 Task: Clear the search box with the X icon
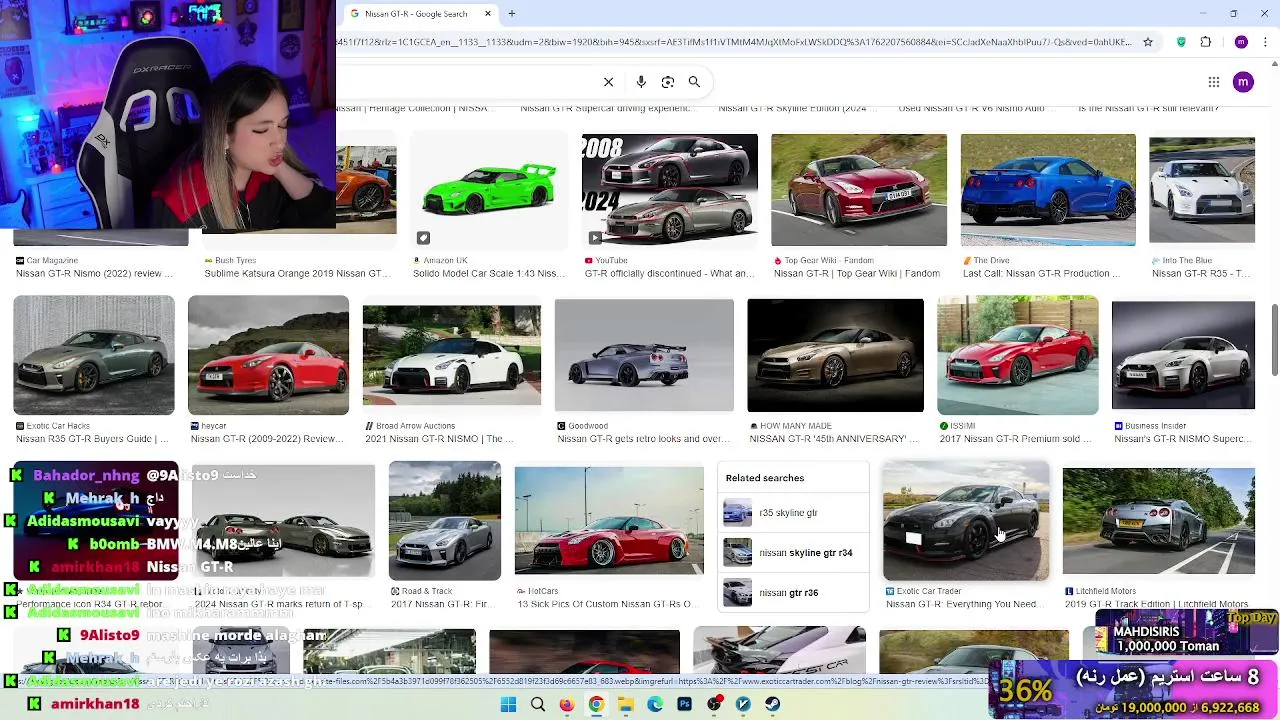tap(608, 82)
